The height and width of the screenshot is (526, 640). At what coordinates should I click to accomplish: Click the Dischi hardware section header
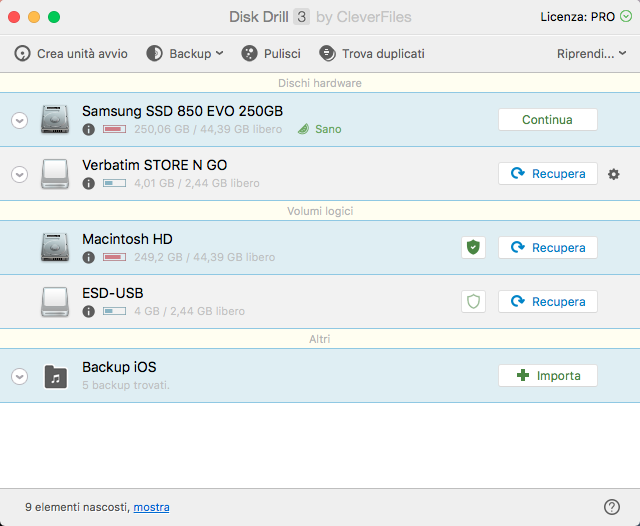coord(320,83)
